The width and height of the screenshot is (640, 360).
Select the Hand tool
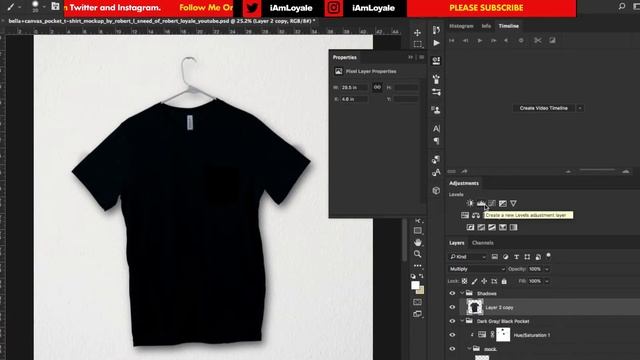click(x=417, y=242)
